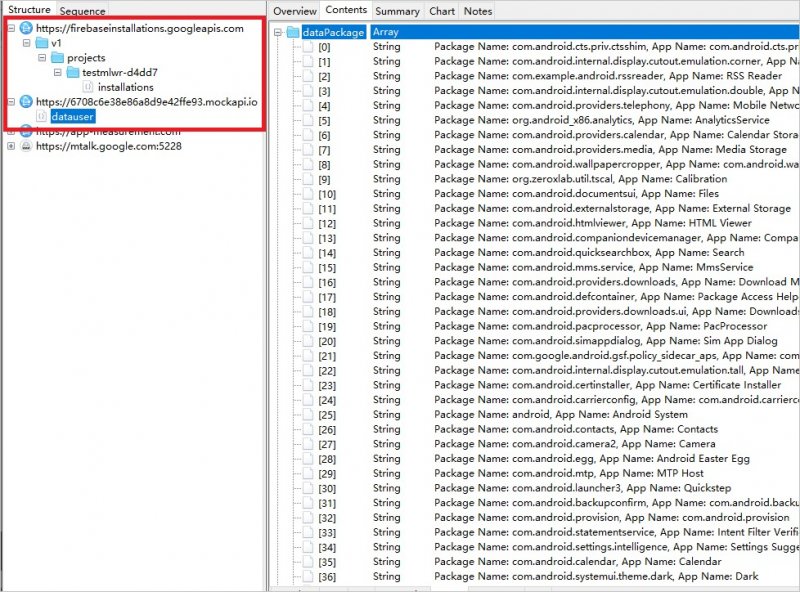Click the globe icon for firebaseinstallations.googleapis.com

[x=25, y=28]
